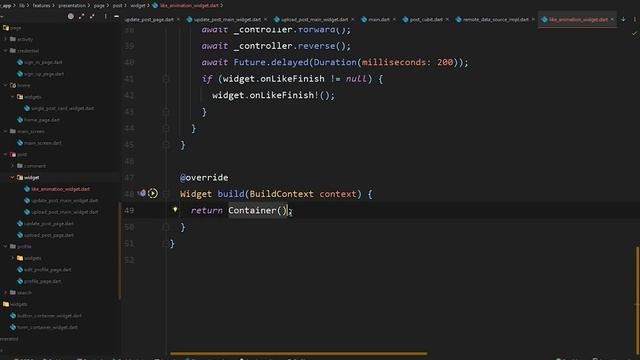The width and height of the screenshot is (640, 360).
Task: Open edit_profile_page.dart in project tree
Action: click(44, 270)
